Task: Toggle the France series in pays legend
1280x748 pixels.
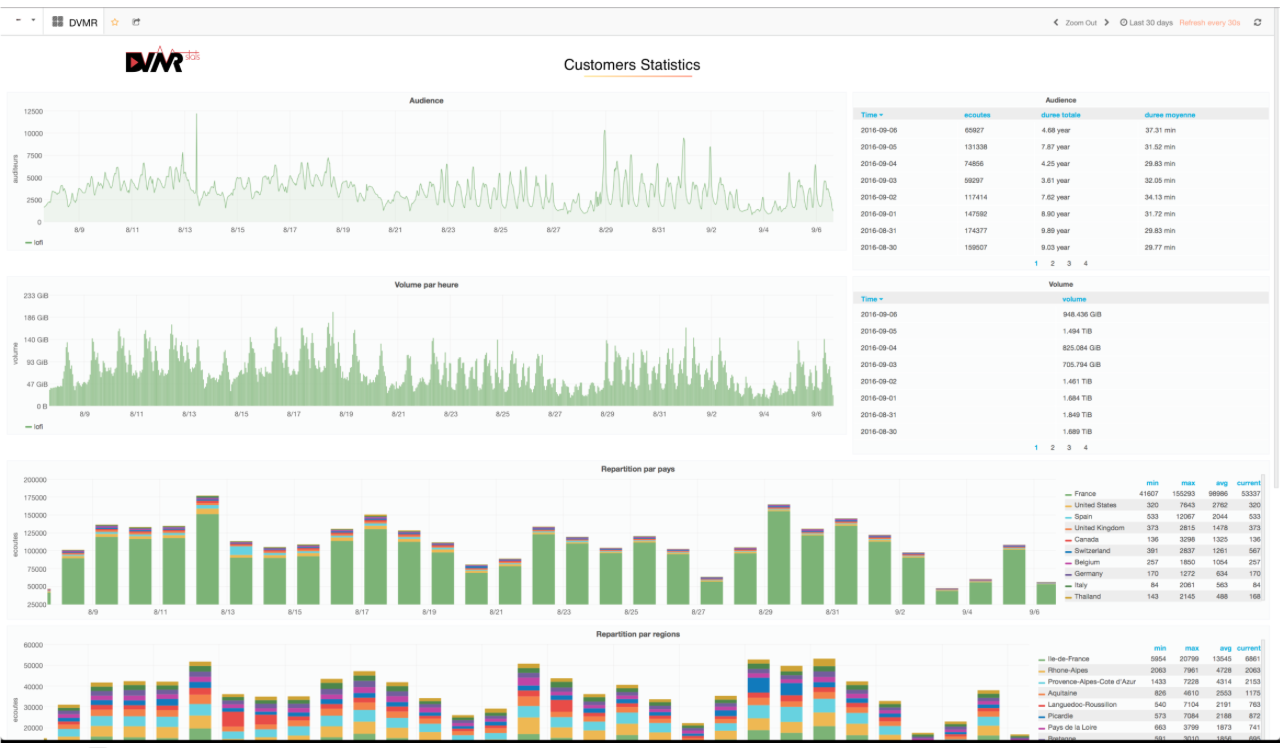Action: point(1084,494)
